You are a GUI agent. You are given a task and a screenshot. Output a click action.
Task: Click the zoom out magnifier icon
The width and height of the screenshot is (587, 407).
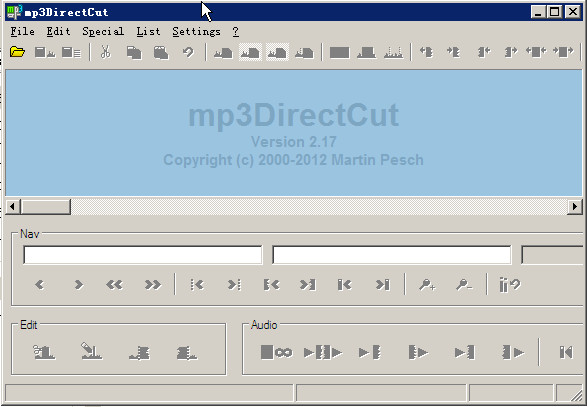coord(464,285)
